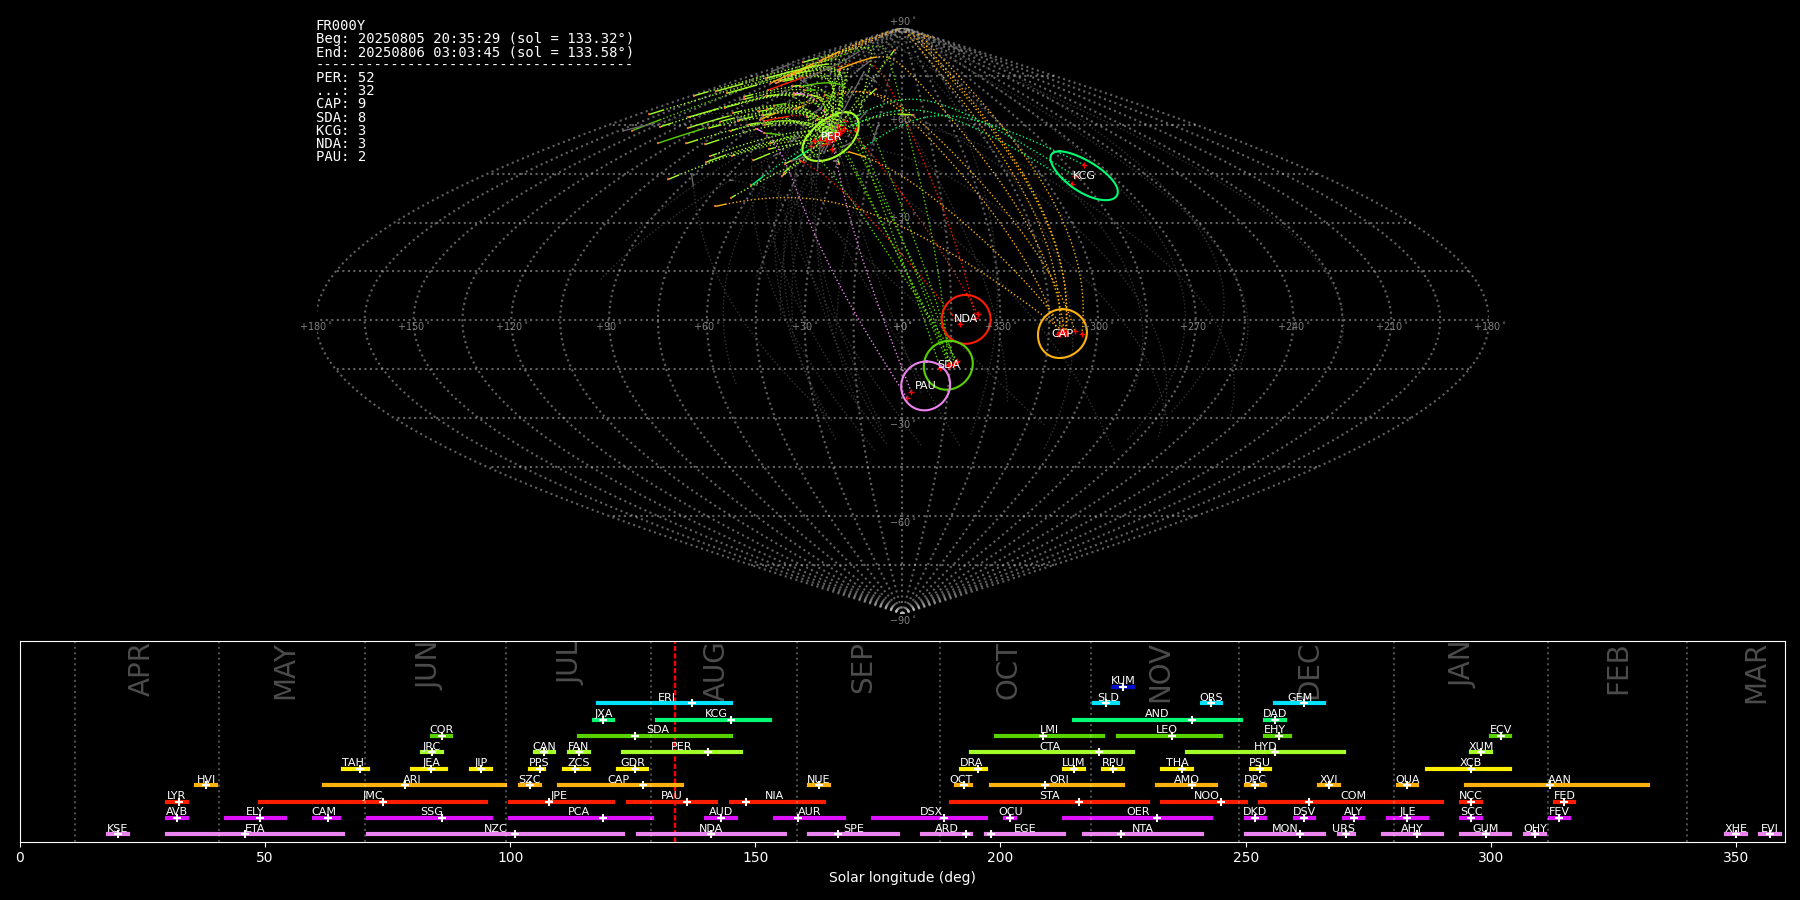Click the NZC shower bar in the timeline
This screenshot has width=1800, height=900.
[495, 834]
